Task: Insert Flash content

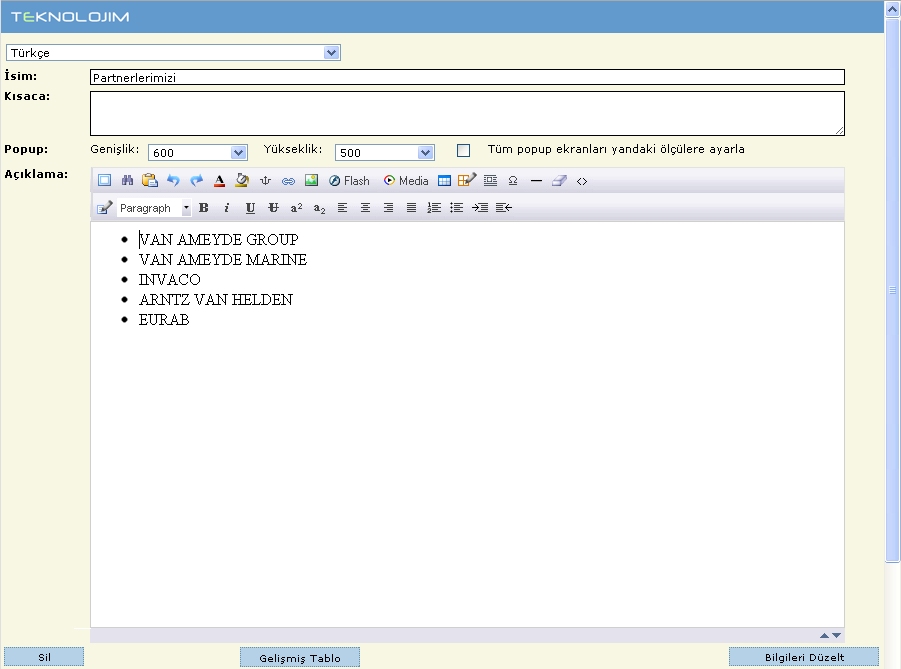Action: [349, 180]
